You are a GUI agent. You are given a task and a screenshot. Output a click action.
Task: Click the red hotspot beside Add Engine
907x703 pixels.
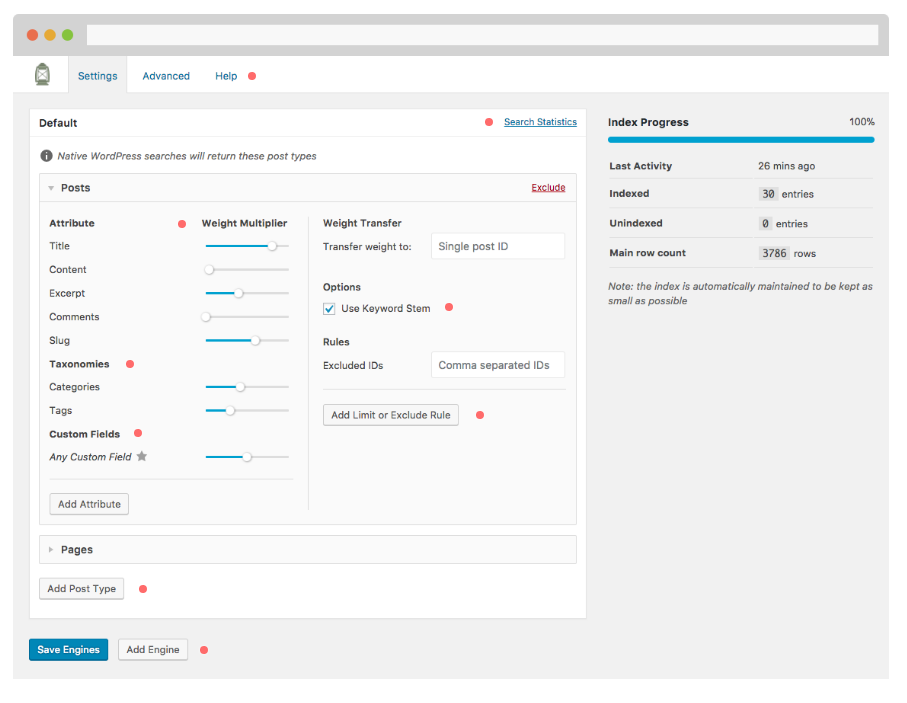tap(204, 650)
